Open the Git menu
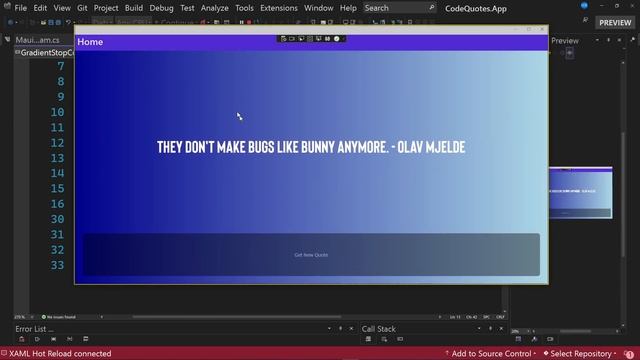The height and width of the screenshot is (360, 640). pyautogui.click(x=82, y=8)
